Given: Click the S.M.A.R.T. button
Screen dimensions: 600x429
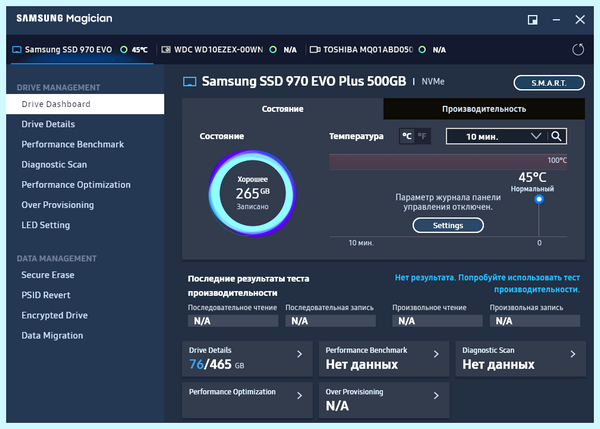Looking at the screenshot, I should point(549,83).
